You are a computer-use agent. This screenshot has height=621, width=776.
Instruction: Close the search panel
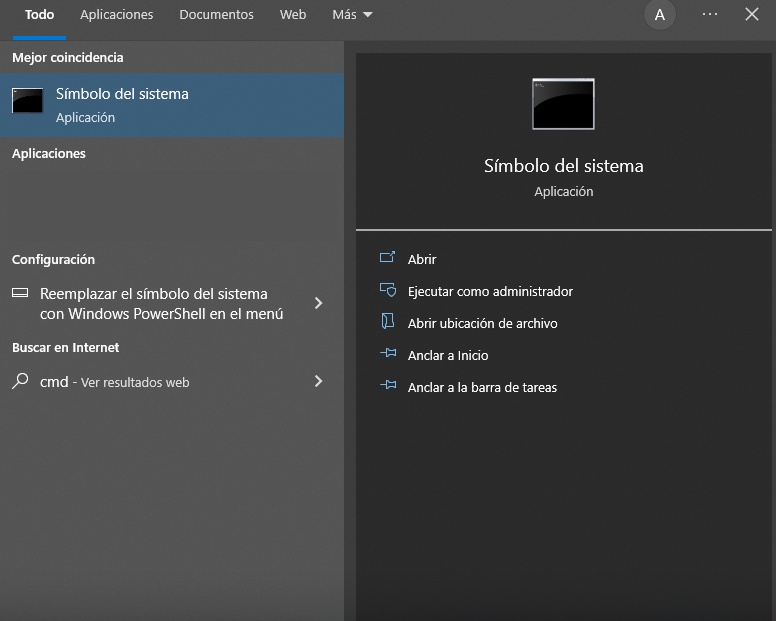click(x=752, y=14)
